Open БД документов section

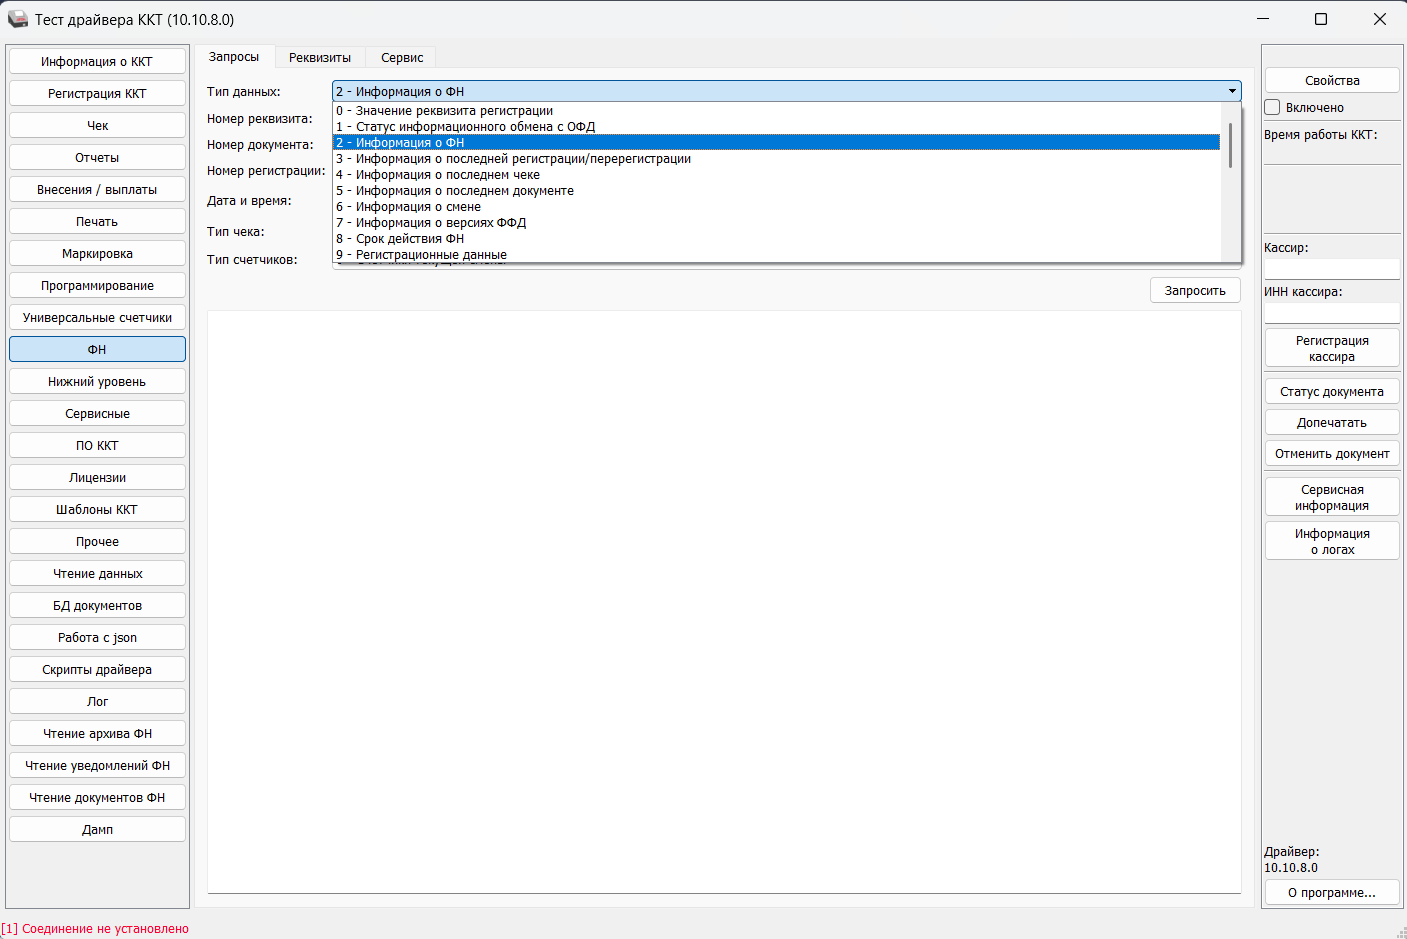pos(97,605)
